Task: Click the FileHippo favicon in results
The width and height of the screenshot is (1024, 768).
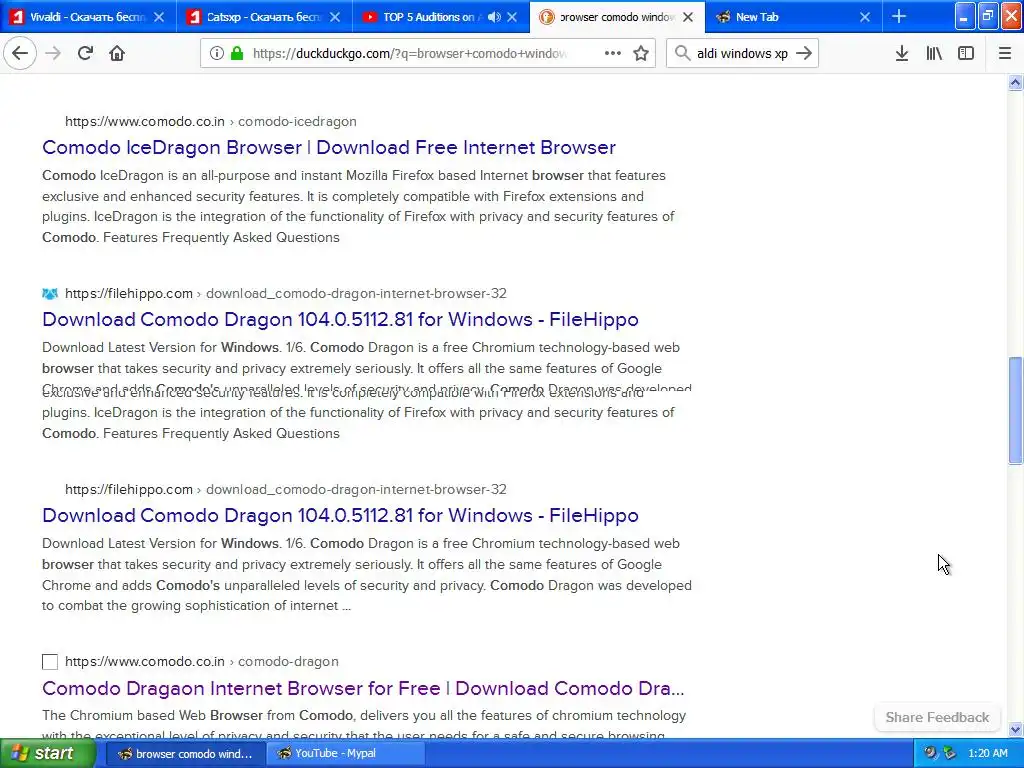Action: pos(50,294)
